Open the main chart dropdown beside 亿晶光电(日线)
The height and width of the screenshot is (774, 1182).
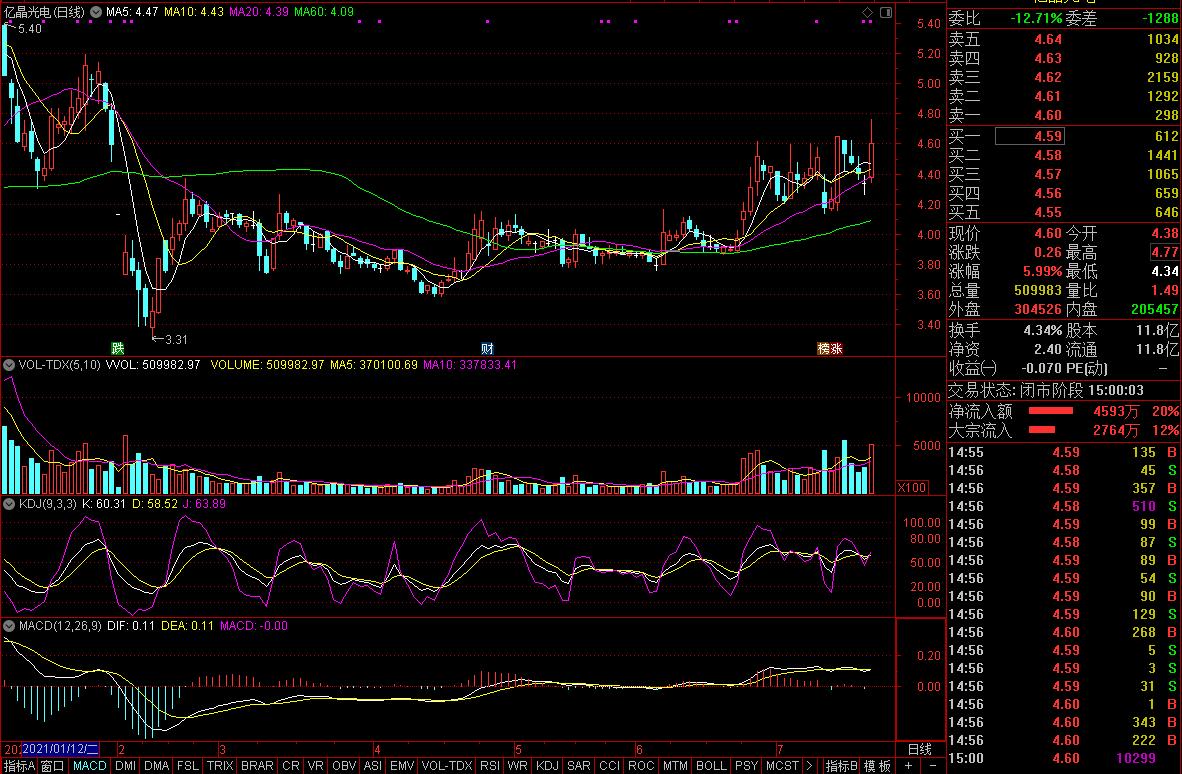pyautogui.click(x=95, y=12)
